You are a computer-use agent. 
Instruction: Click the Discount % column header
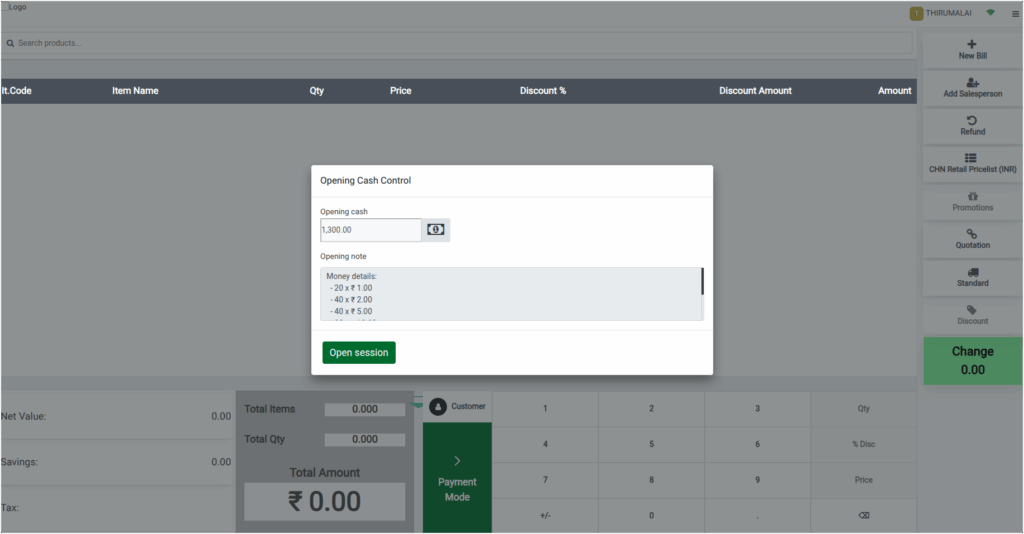click(x=543, y=91)
